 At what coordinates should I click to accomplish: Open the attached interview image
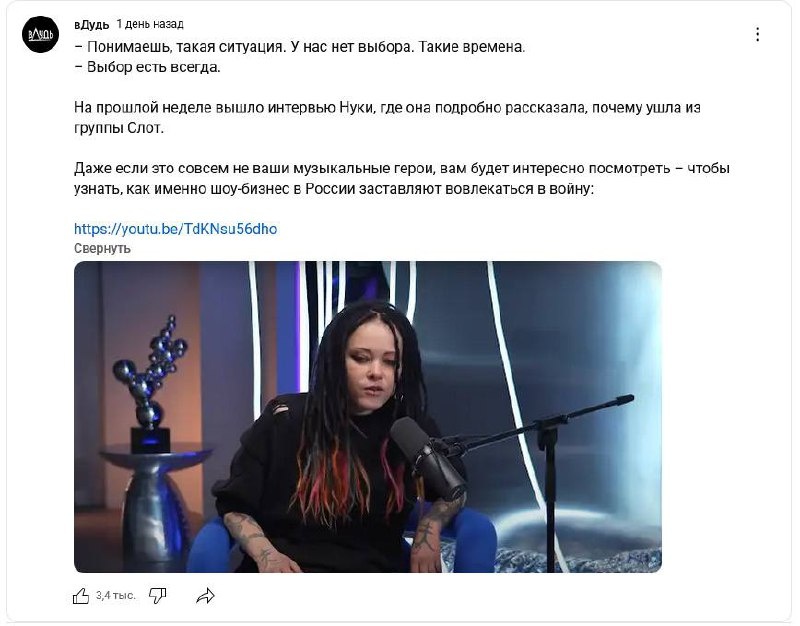368,417
